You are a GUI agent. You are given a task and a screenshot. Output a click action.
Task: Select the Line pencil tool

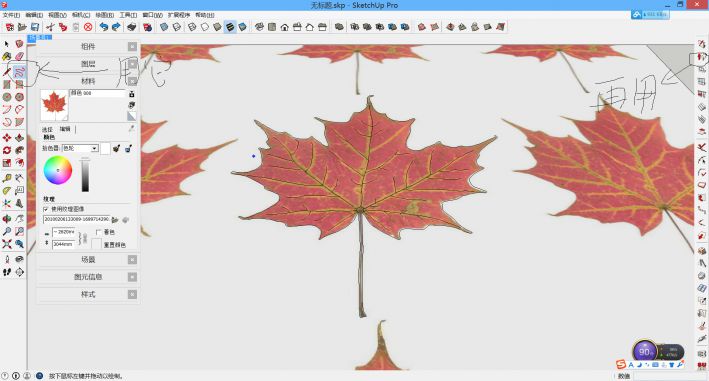tap(6, 71)
